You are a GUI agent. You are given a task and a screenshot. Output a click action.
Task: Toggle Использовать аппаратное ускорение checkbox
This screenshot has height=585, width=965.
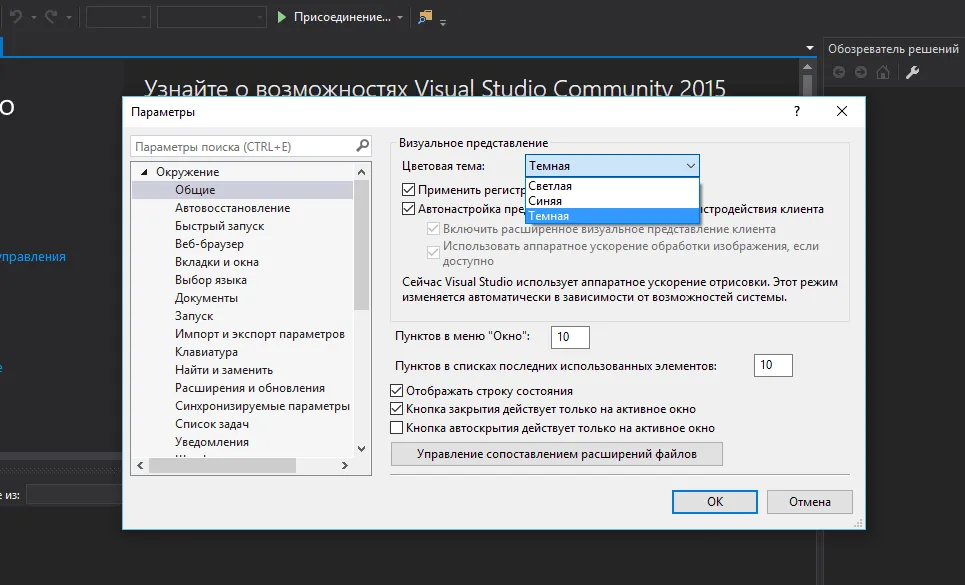pyautogui.click(x=433, y=253)
